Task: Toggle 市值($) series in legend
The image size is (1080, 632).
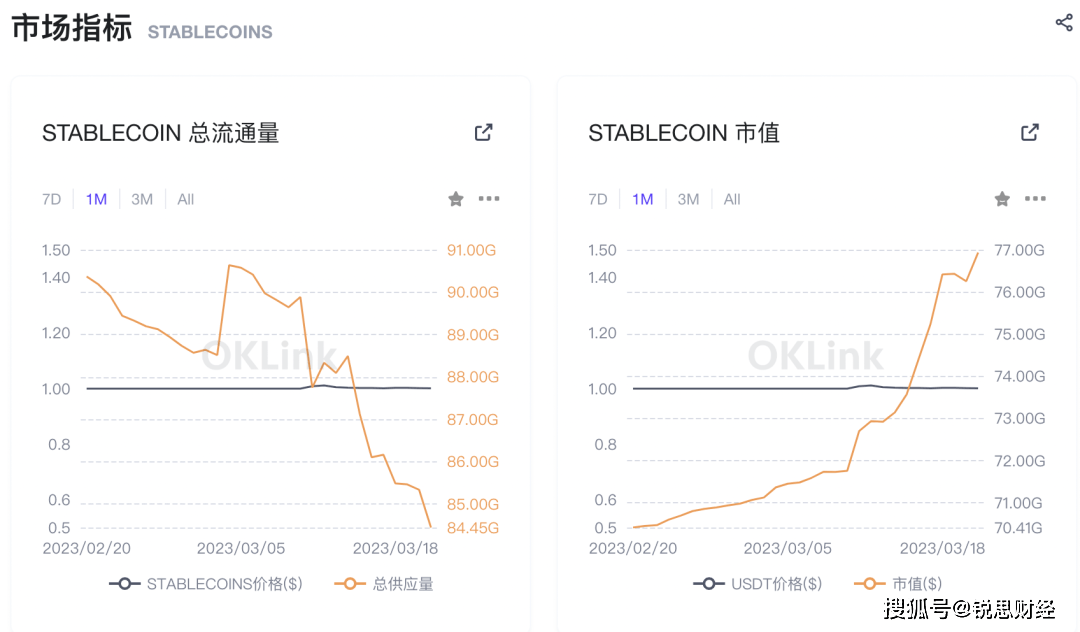Action: coord(898,584)
